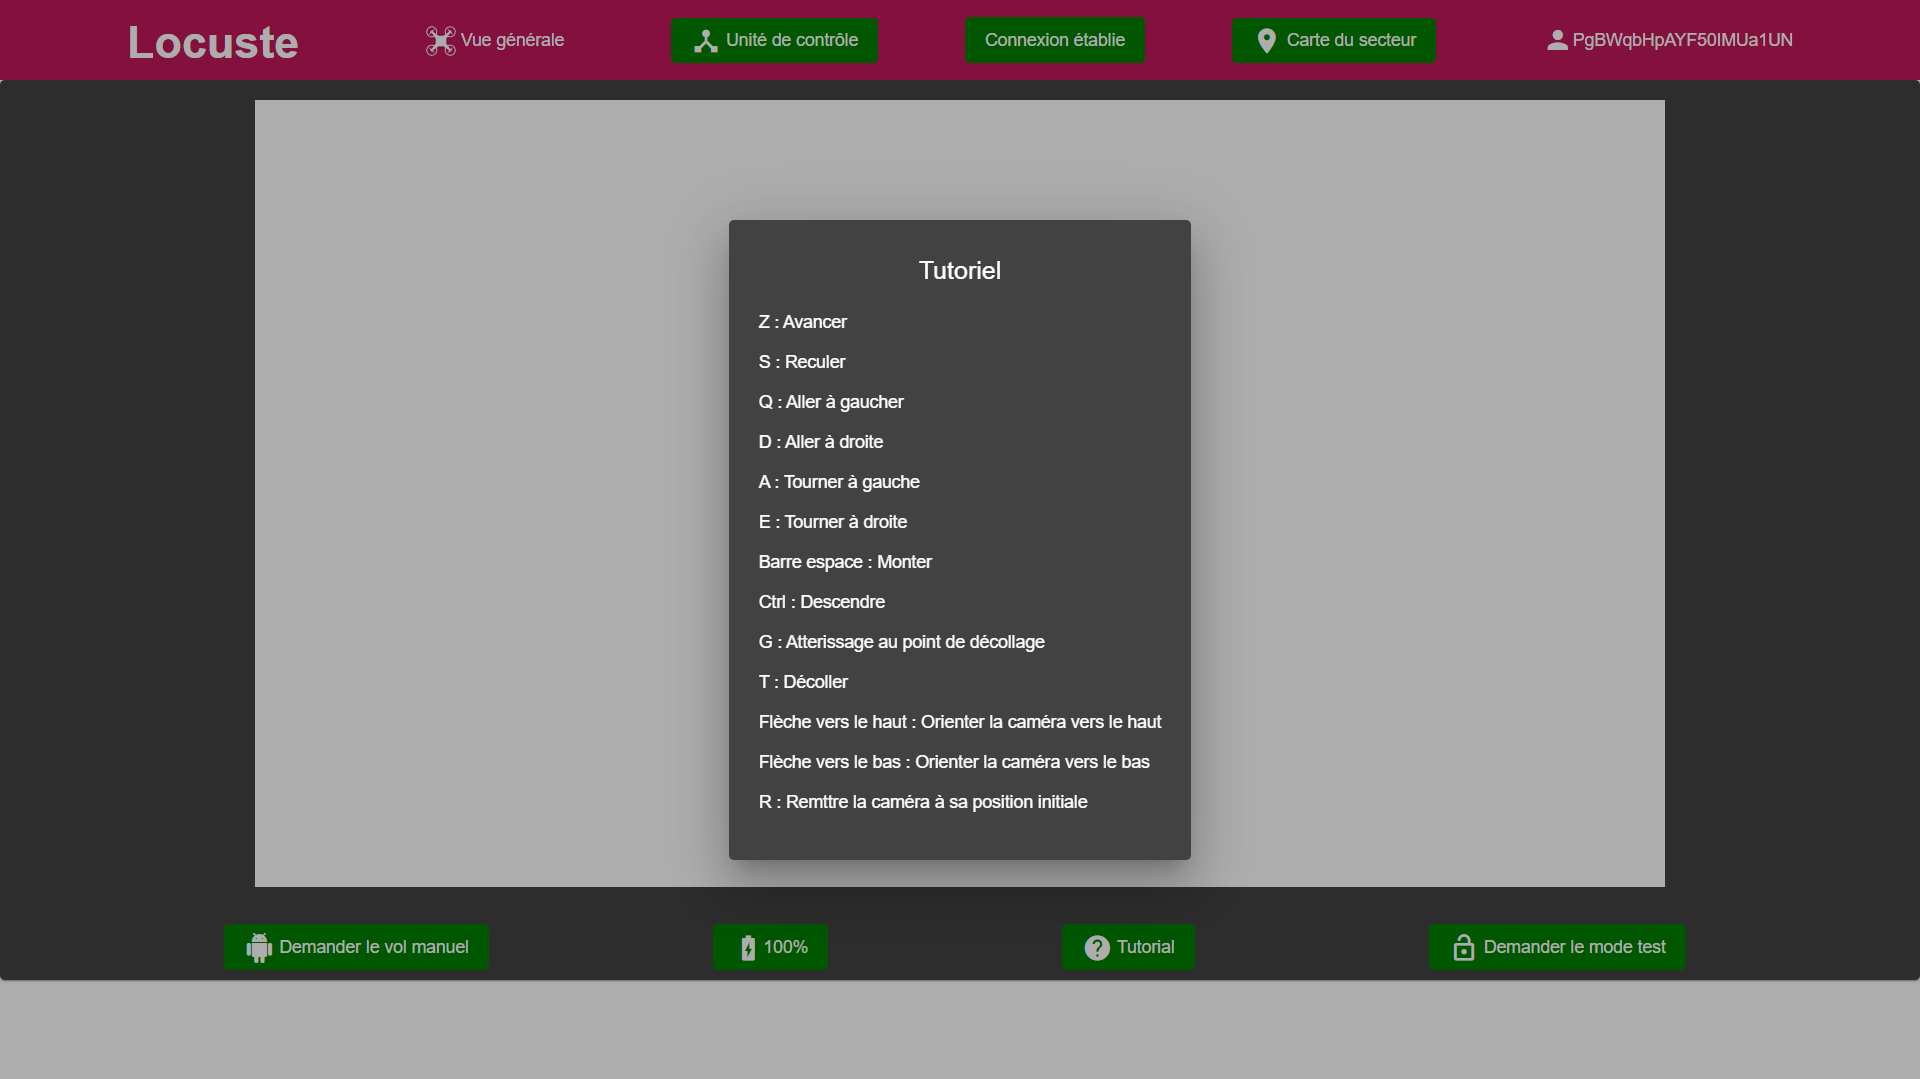This screenshot has width=1920, height=1079.
Task: Click 'R : Remttre la caméra' instruction line
Action: click(x=923, y=802)
